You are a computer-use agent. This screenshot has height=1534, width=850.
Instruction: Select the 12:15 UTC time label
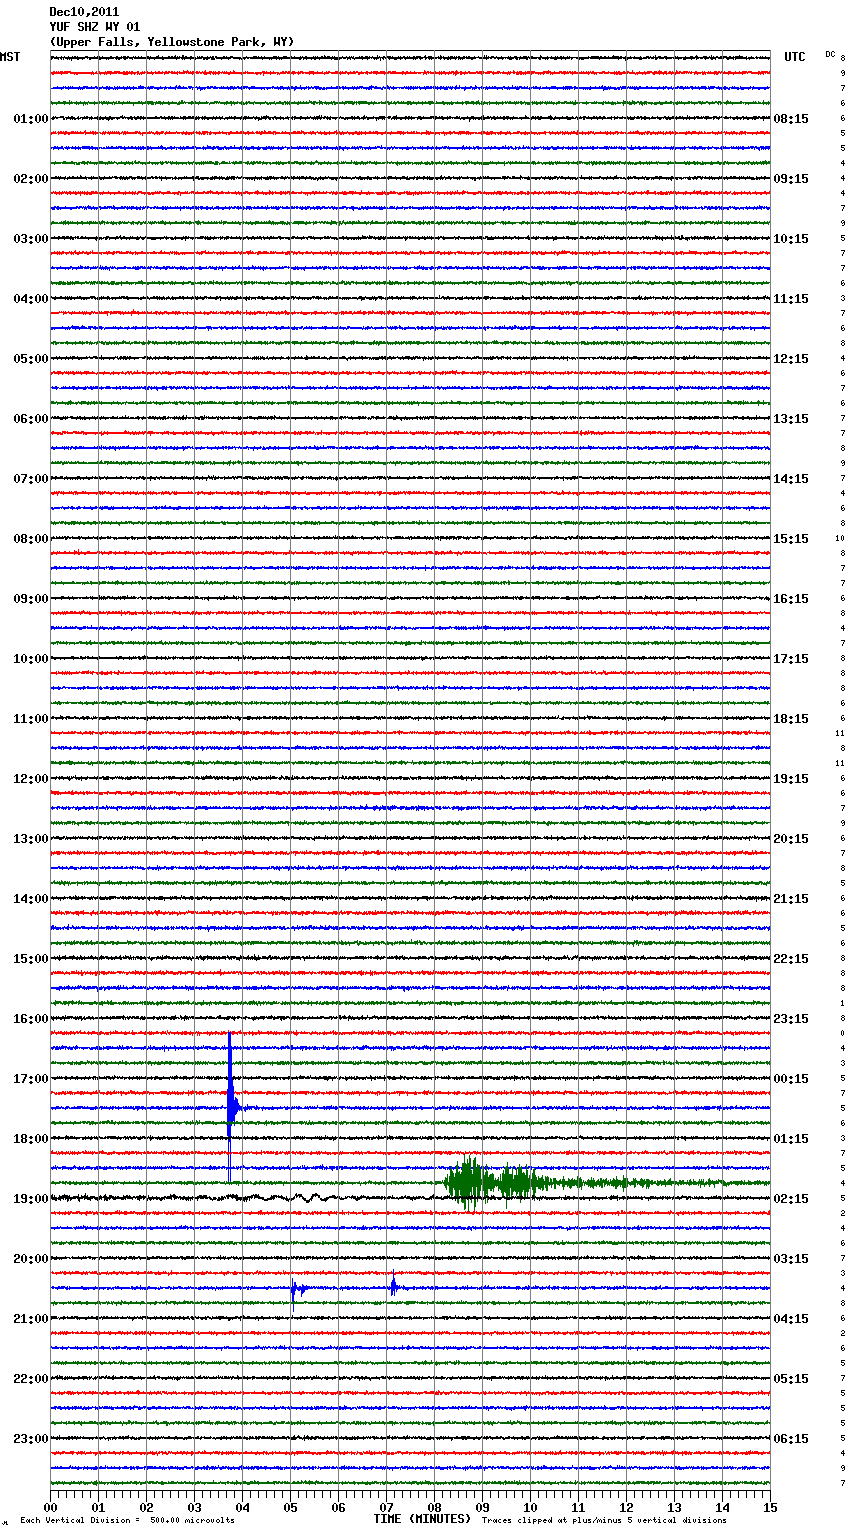coord(791,359)
